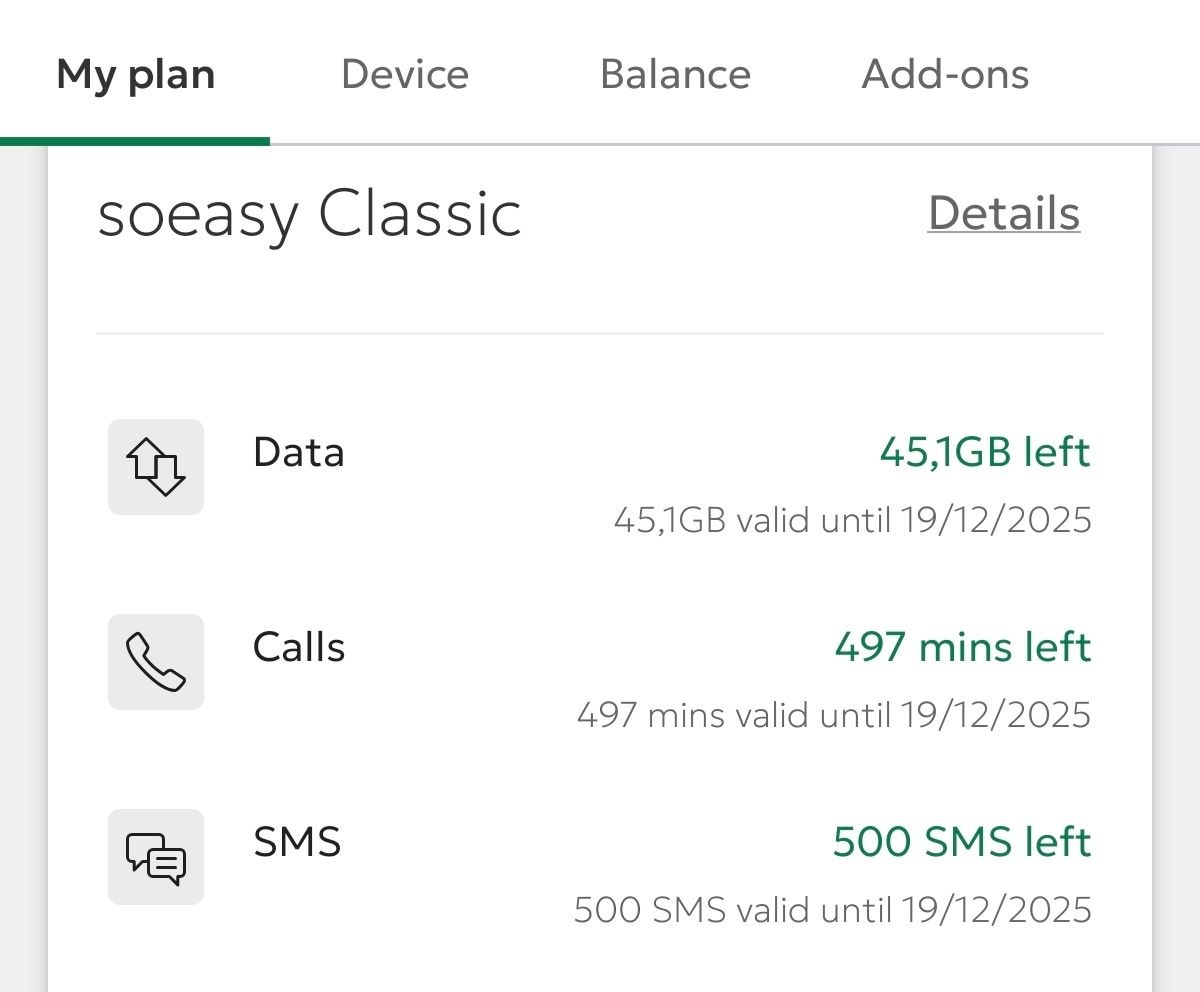Tap the Calls phone handset icon
1200x992 pixels.
coord(156,662)
